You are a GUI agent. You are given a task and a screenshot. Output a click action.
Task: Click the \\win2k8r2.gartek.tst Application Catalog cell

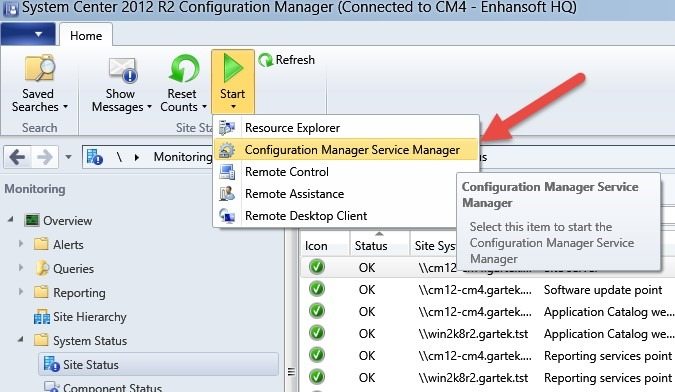[473, 333]
